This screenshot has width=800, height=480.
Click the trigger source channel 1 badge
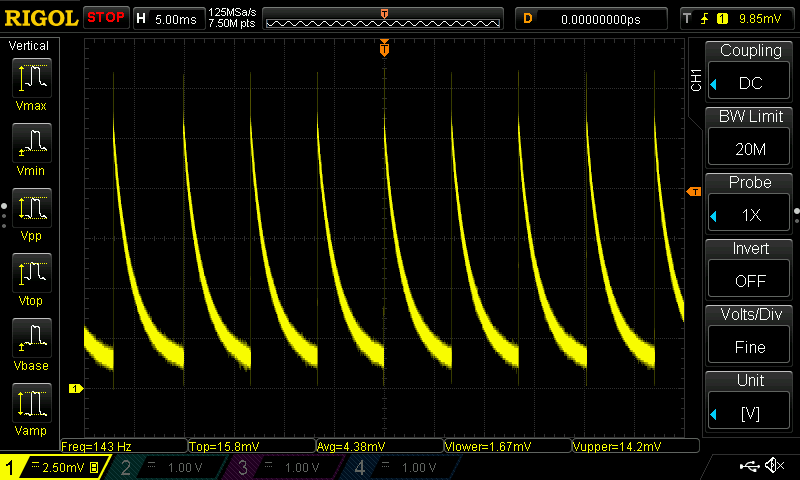pos(722,19)
